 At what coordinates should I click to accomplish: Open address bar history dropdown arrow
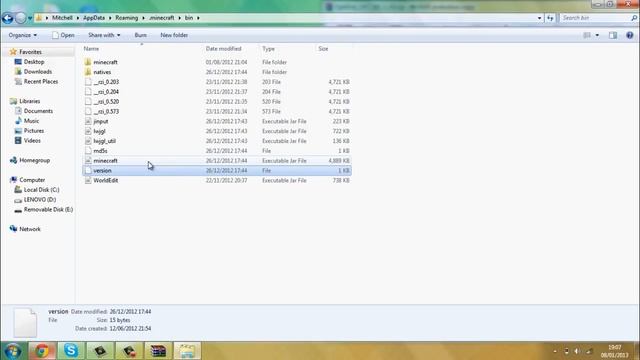pyautogui.click(x=539, y=18)
